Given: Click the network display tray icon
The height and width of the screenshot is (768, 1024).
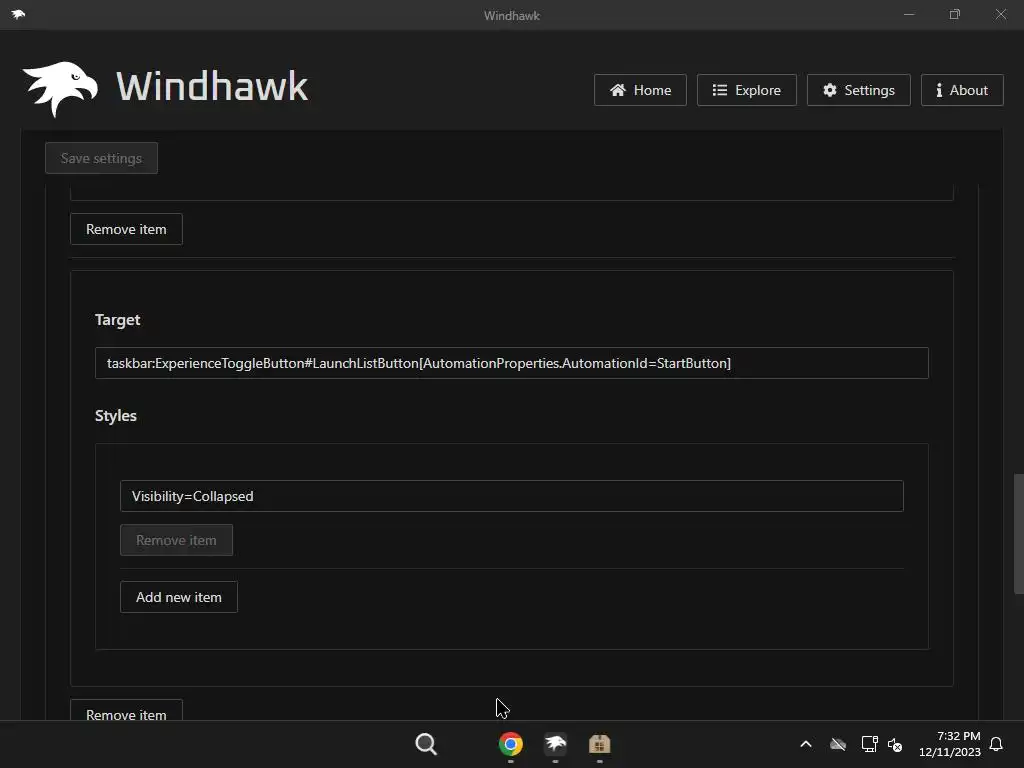Looking at the screenshot, I should pos(869,744).
